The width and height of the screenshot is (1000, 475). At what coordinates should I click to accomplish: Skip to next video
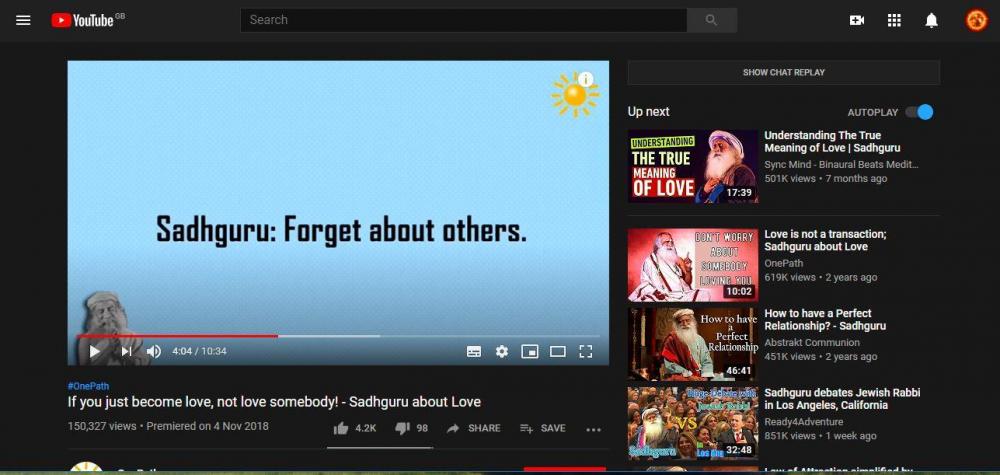pyautogui.click(x=126, y=351)
